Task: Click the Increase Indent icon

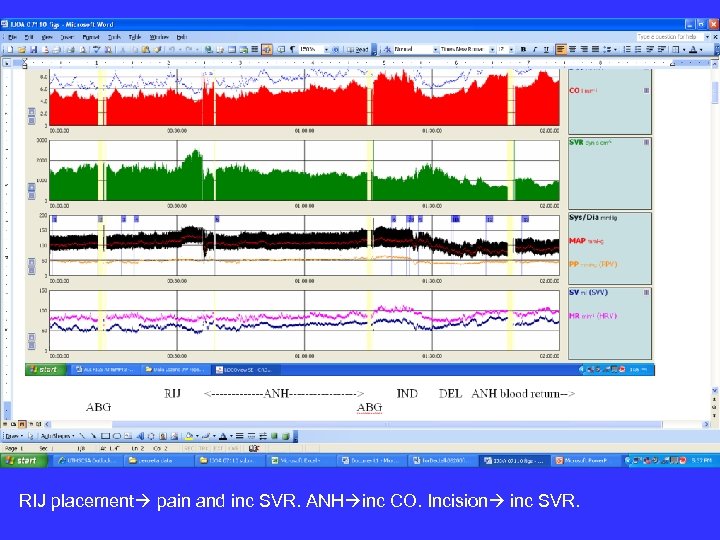Action: (x=661, y=49)
